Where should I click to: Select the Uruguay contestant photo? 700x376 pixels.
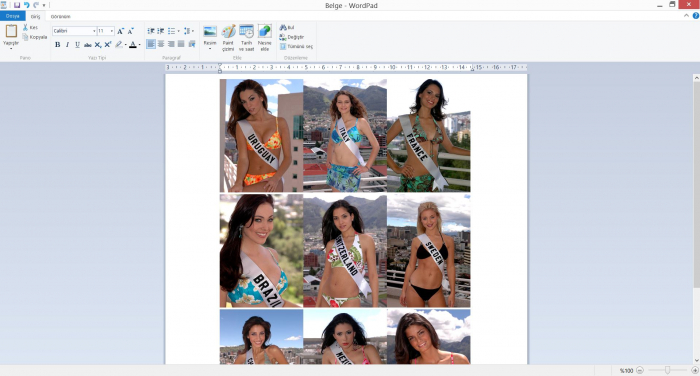click(x=262, y=136)
